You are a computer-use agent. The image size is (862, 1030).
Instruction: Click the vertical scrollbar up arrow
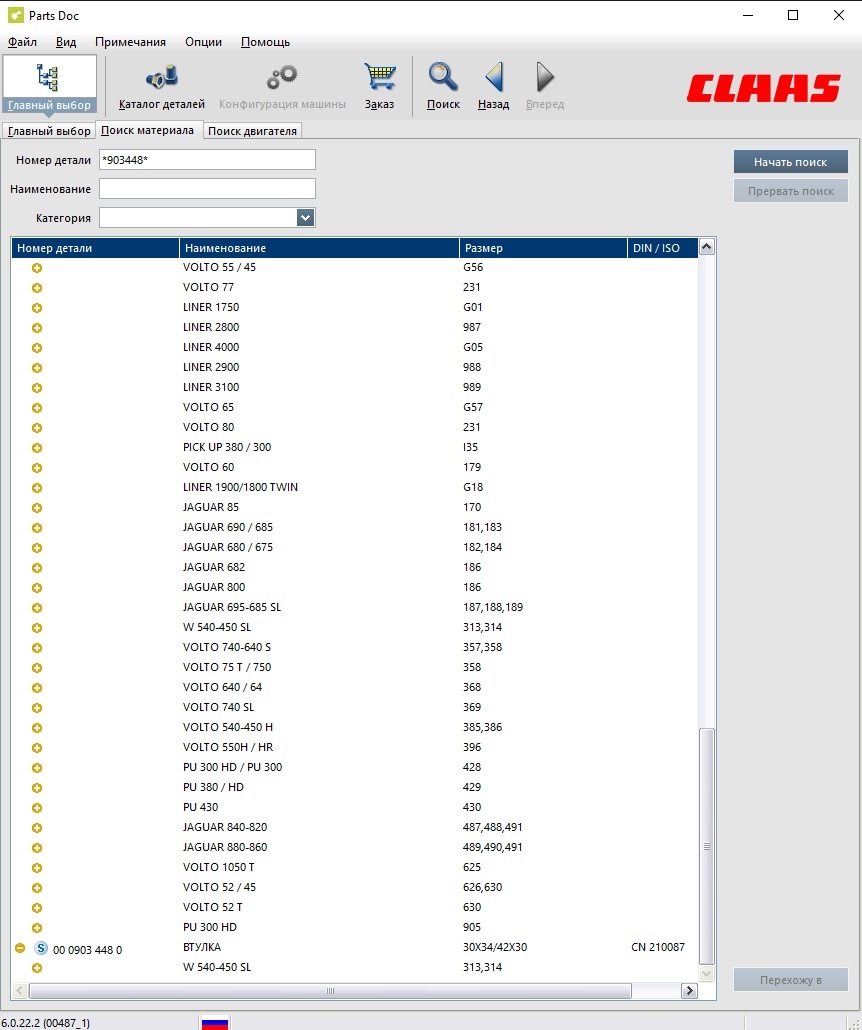click(706, 247)
